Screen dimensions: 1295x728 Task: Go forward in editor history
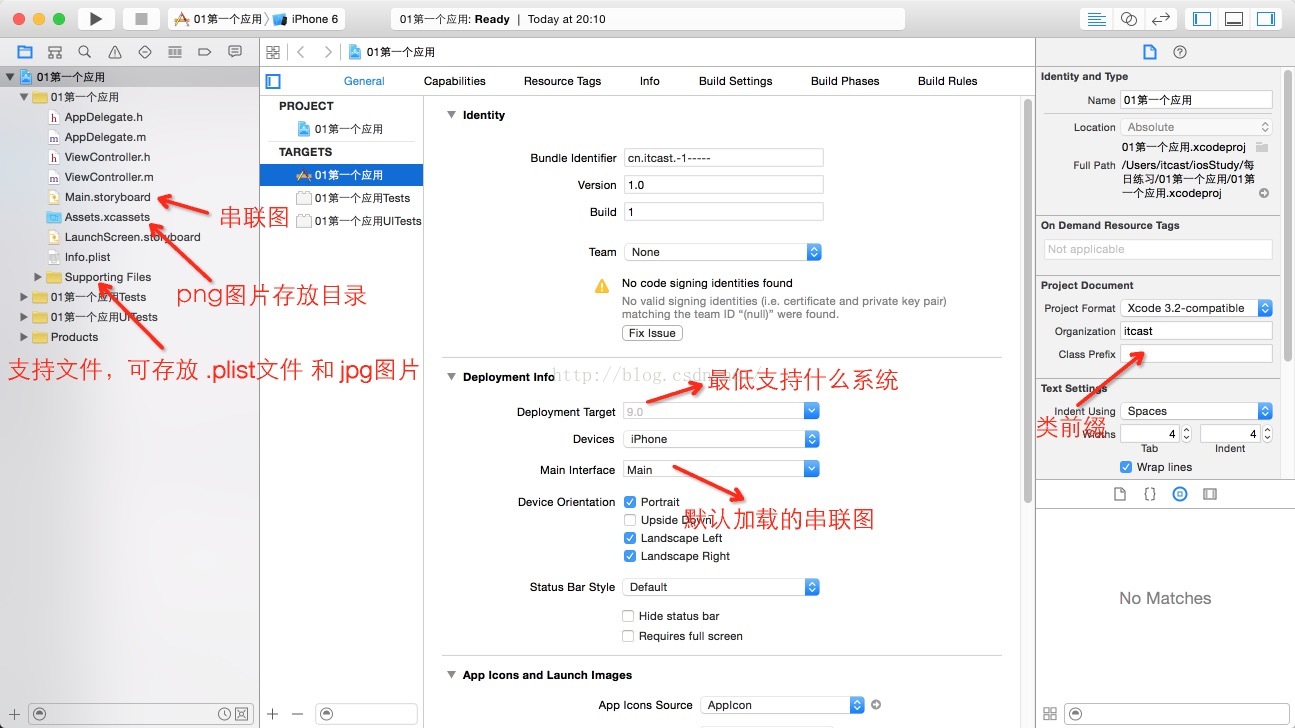point(327,52)
